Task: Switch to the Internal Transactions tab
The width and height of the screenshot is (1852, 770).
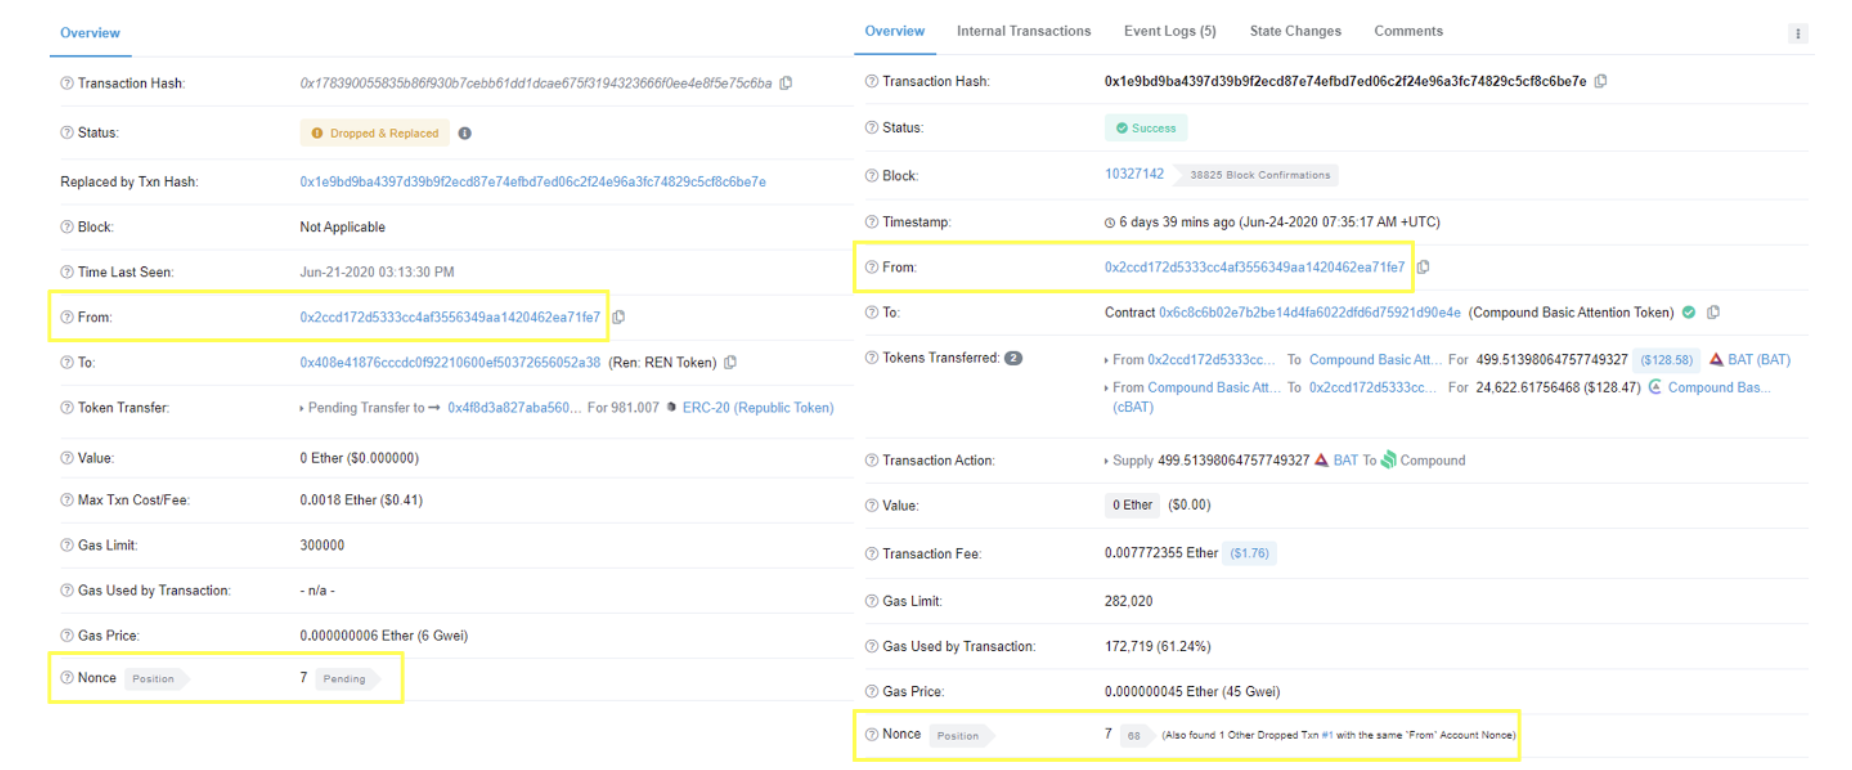Action: click(1023, 31)
